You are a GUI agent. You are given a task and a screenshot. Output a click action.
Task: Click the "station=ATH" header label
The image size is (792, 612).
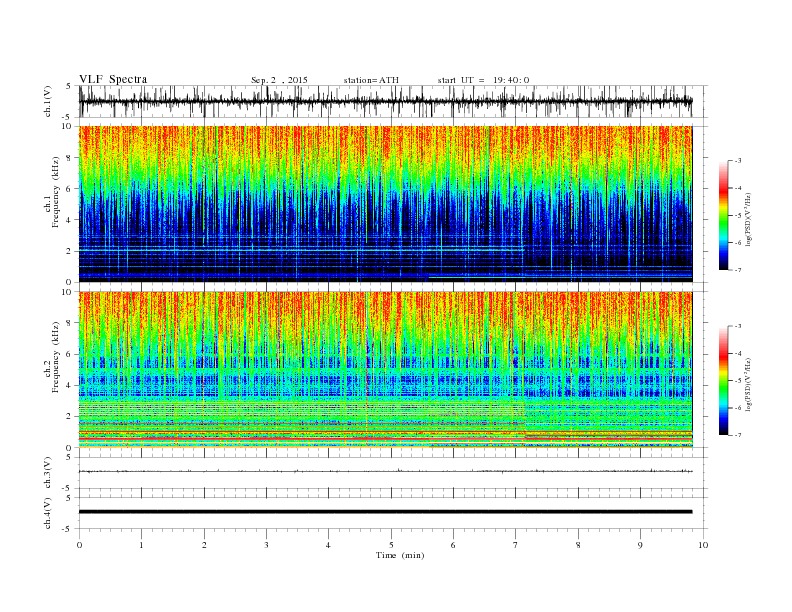pyautogui.click(x=371, y=80)
